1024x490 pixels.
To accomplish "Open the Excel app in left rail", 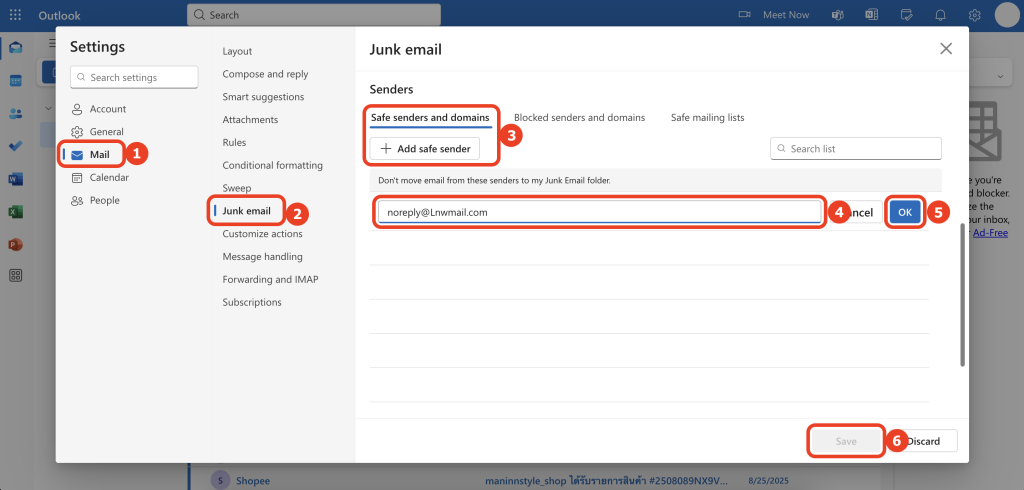I will click(16, 212).
